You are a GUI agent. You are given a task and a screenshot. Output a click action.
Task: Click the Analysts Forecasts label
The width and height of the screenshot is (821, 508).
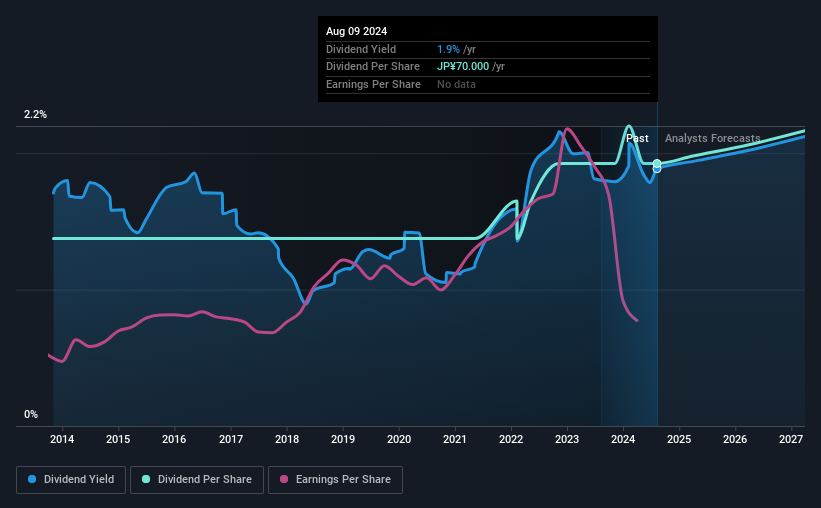pos(713,138)
